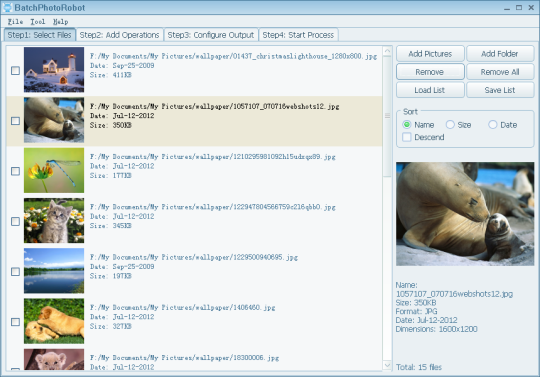Switch to Step3: Configure Output tab

click(x=211, y=35)
